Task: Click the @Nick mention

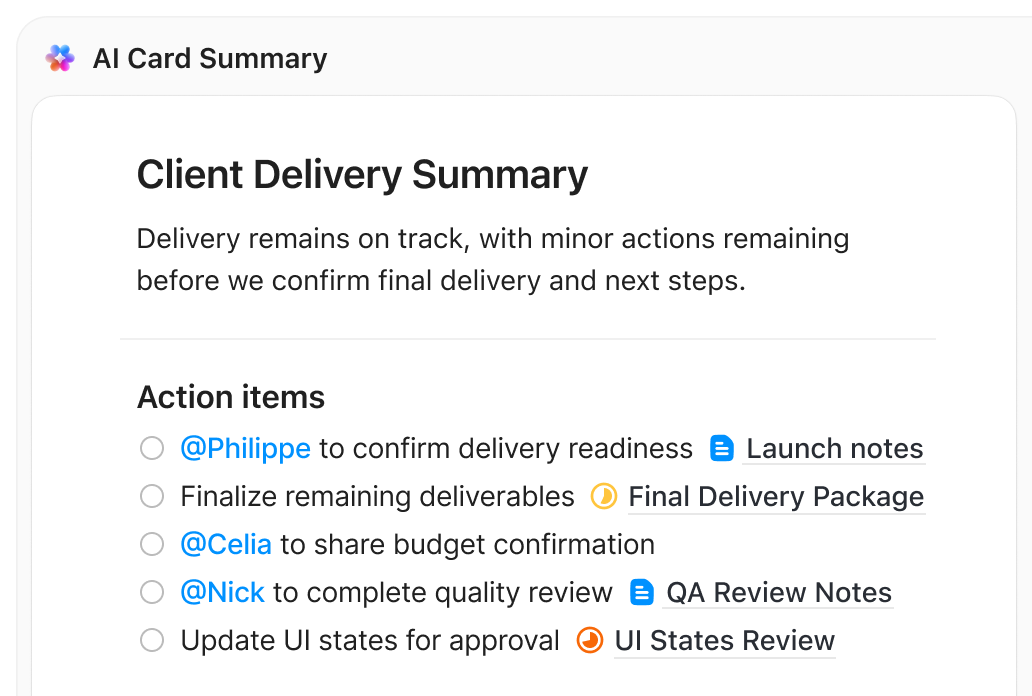Action: (x=222, y=592)
